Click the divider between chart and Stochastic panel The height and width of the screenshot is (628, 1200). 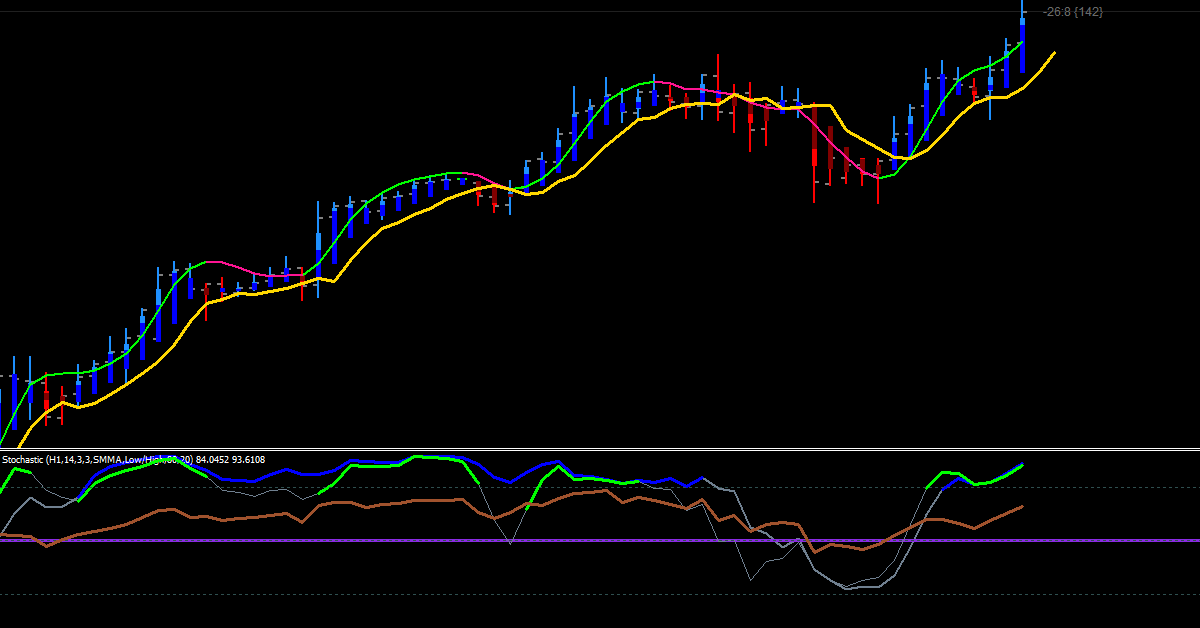click(600, 449)
